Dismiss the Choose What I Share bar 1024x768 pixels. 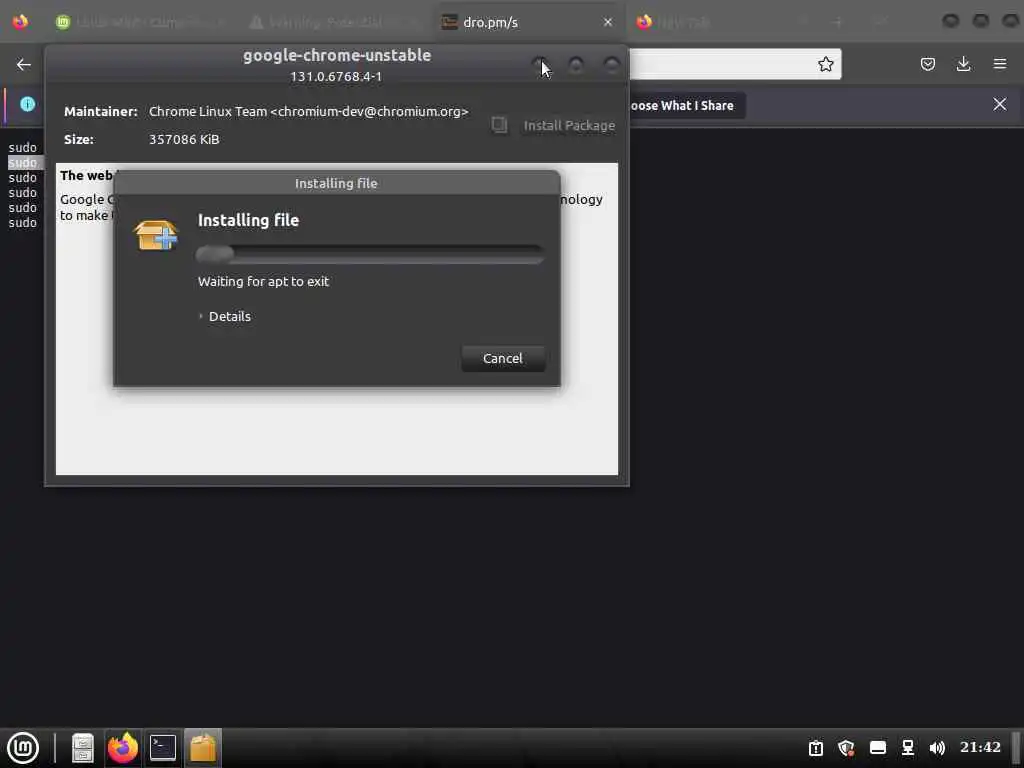coord(1000,104)
